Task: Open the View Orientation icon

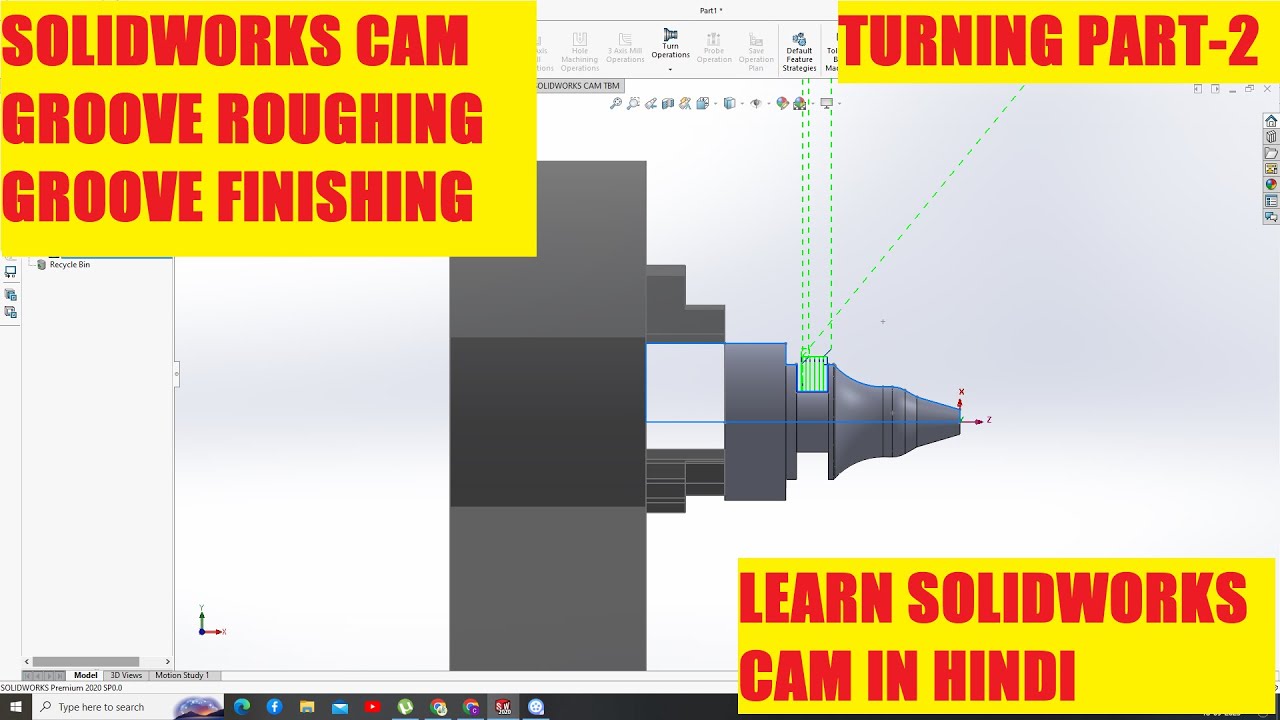Action: (703, 103)
